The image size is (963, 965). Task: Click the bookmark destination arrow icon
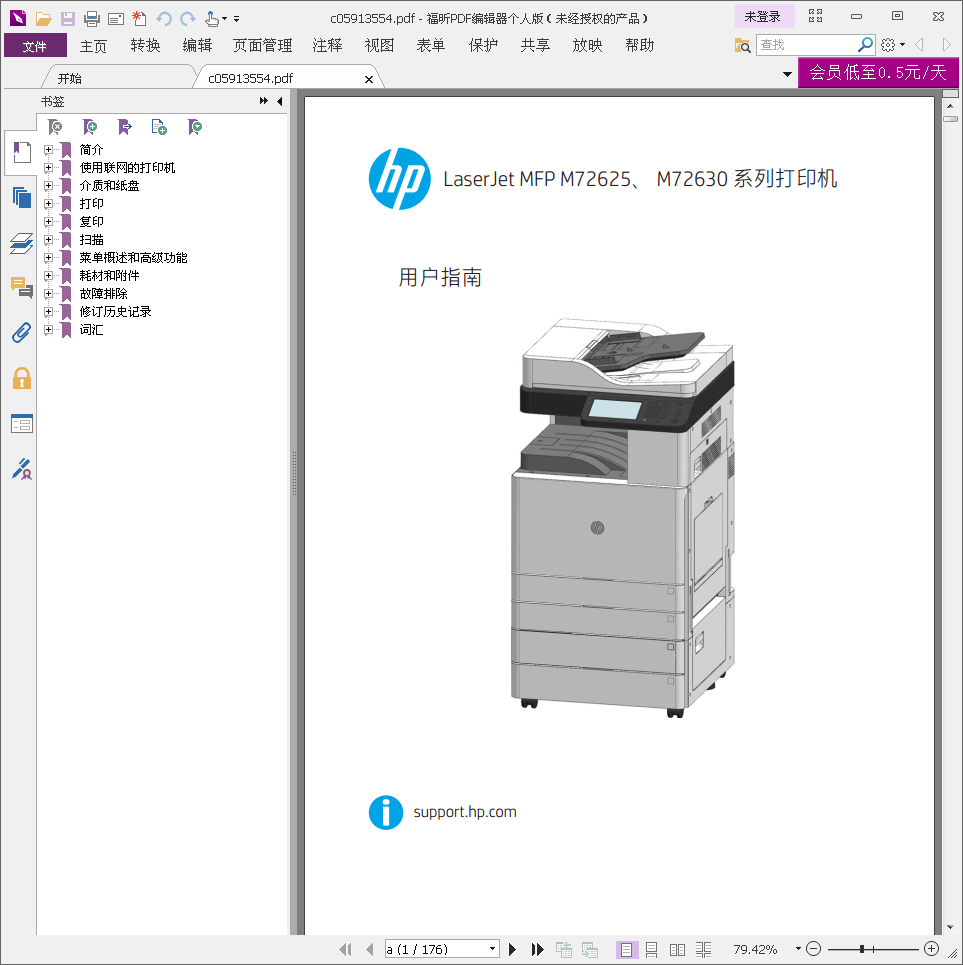tap(124, 127)
